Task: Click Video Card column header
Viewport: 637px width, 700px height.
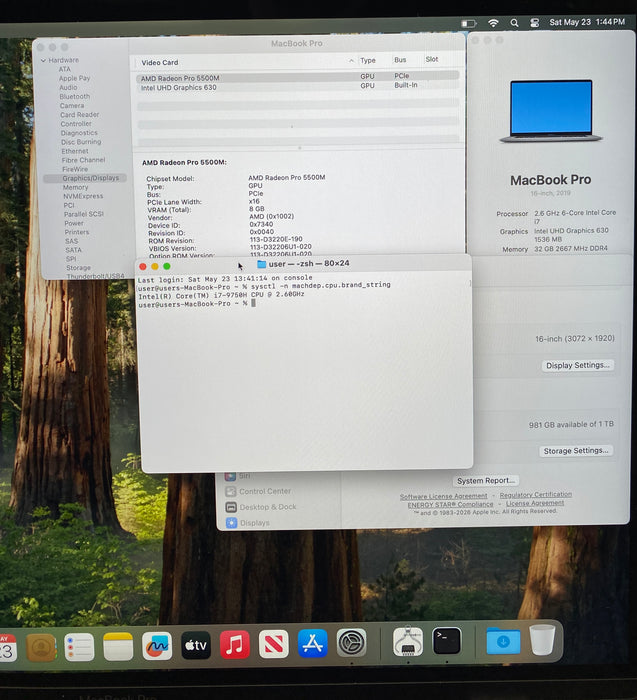Action: tap(159, 62)
